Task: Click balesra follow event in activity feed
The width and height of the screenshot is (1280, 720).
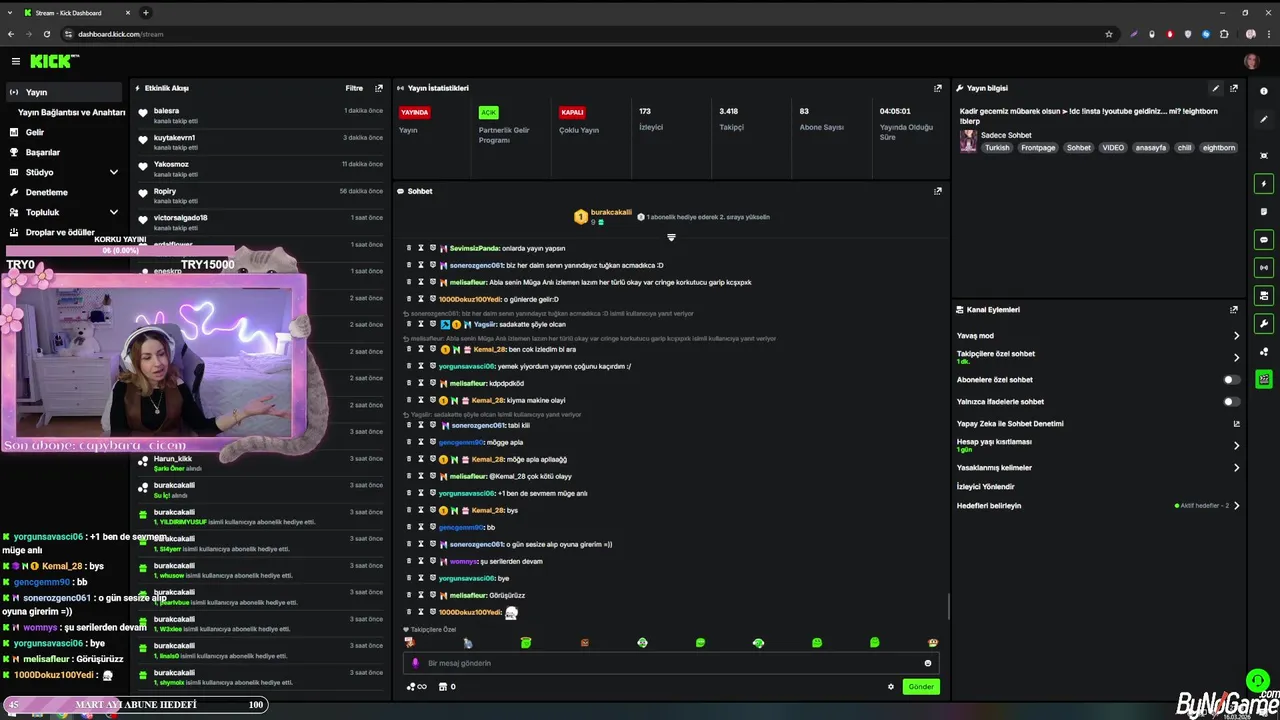Action: pos(261,115)
